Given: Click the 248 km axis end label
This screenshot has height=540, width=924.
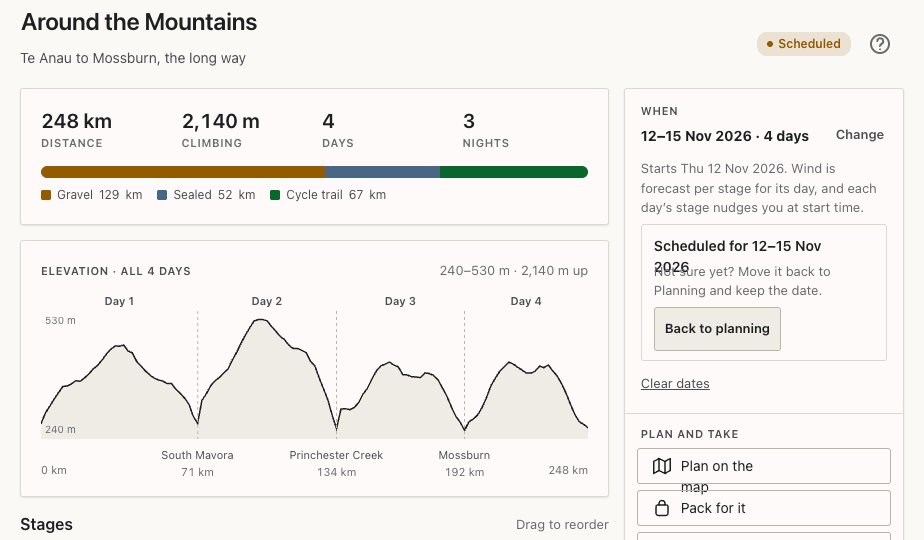Looking at the screenshot, I should (x=568, y=470).
